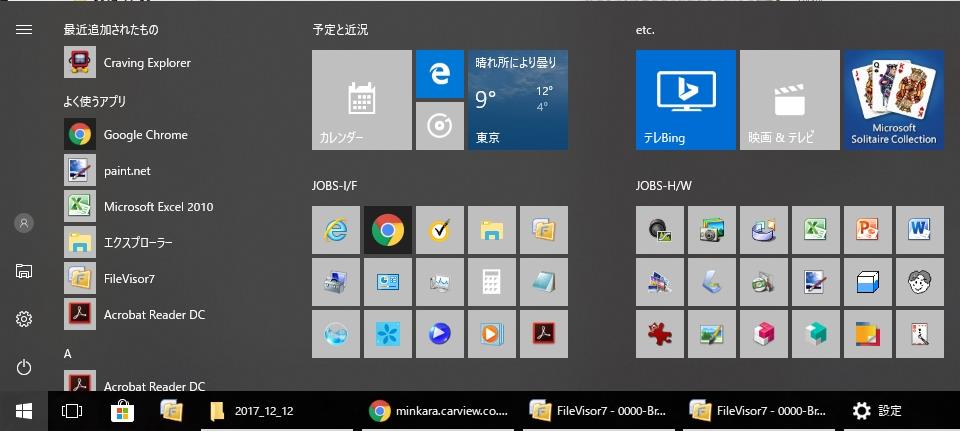Image resolution: width=960 pixels, height=431 pixels.
Task: Open the performance monitor graph tile
Action: pos(440,282)
